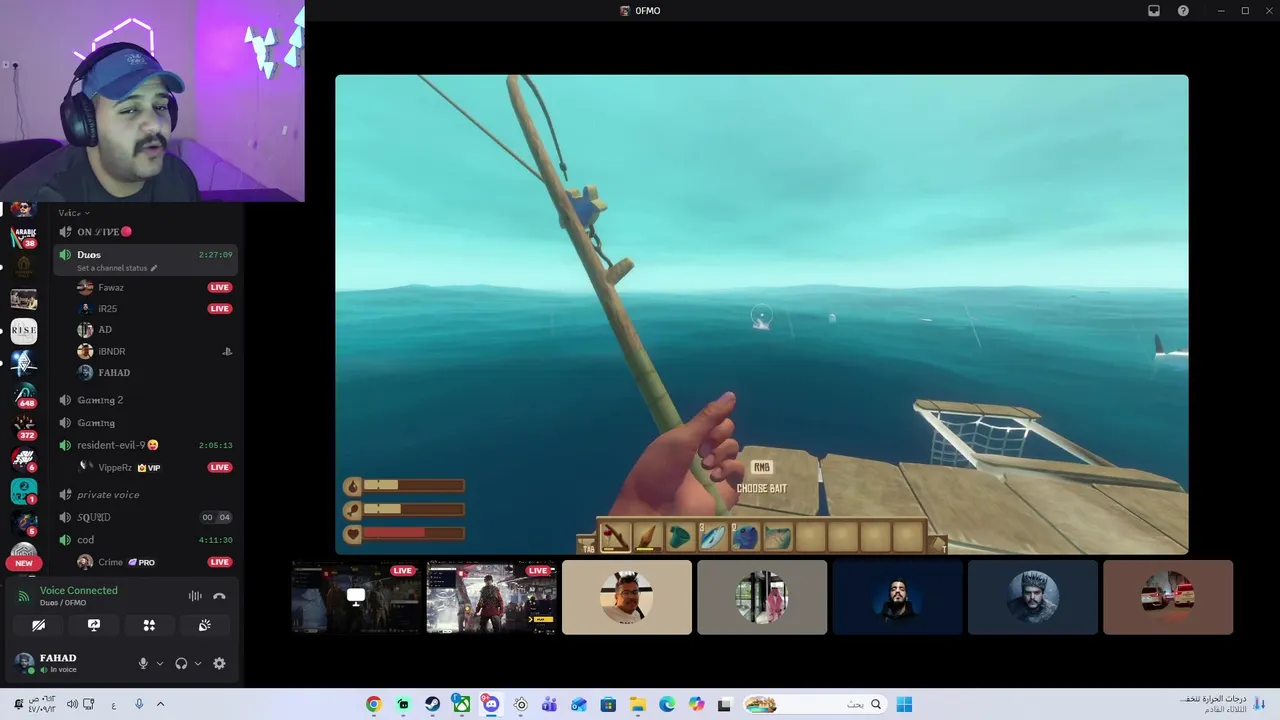Open server icon with 648 badge
The height and width of the screenshot is (720, 1280).
(x=24, y=394)
